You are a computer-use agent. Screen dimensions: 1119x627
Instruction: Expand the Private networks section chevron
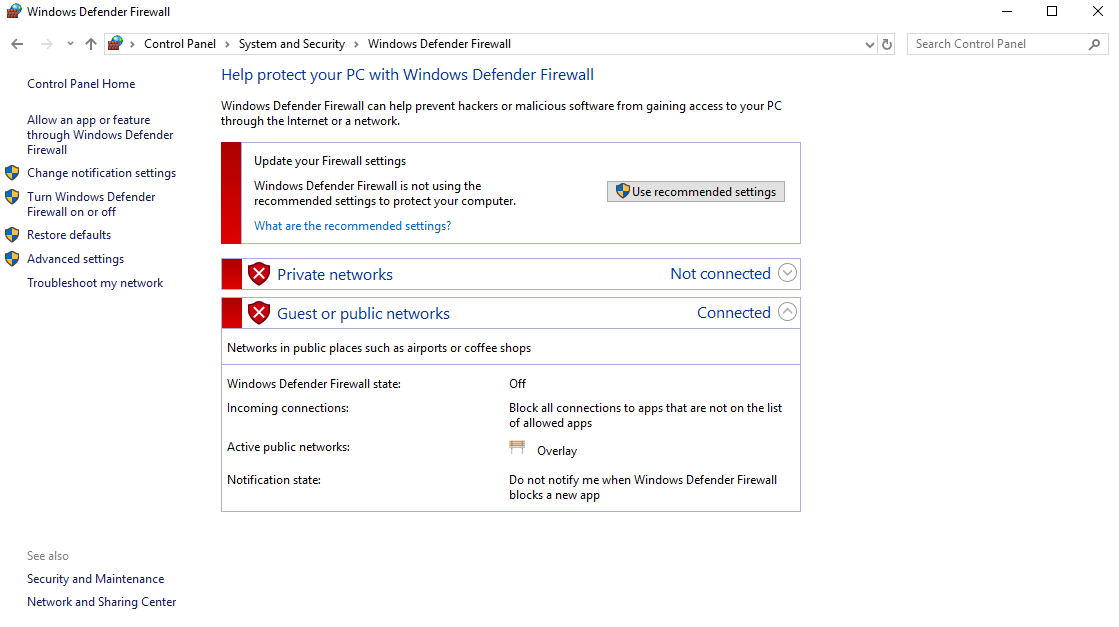click(x=787, y=273)
